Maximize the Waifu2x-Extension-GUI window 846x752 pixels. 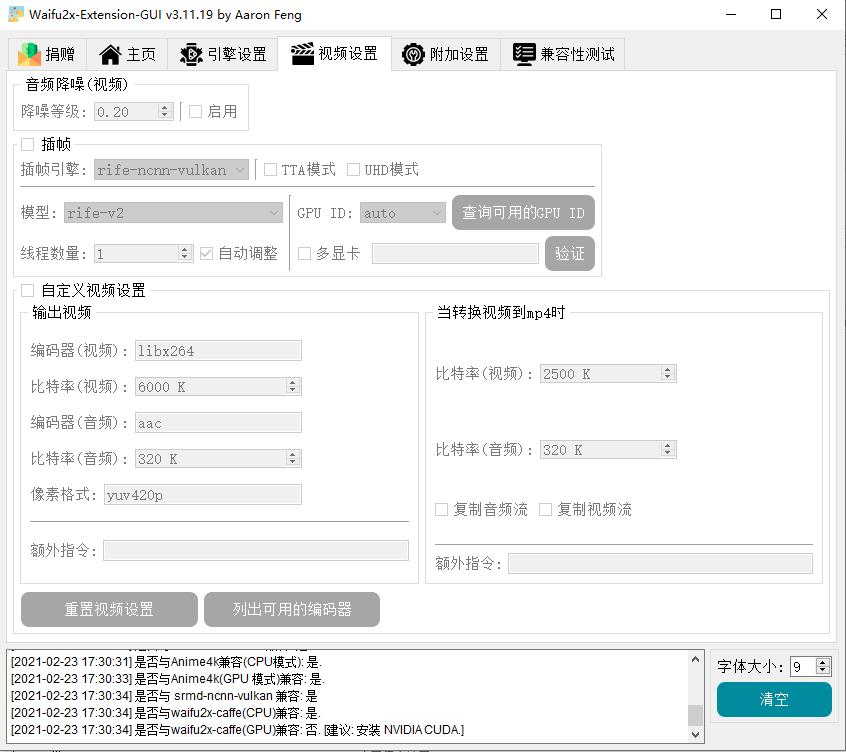[776, 14]
